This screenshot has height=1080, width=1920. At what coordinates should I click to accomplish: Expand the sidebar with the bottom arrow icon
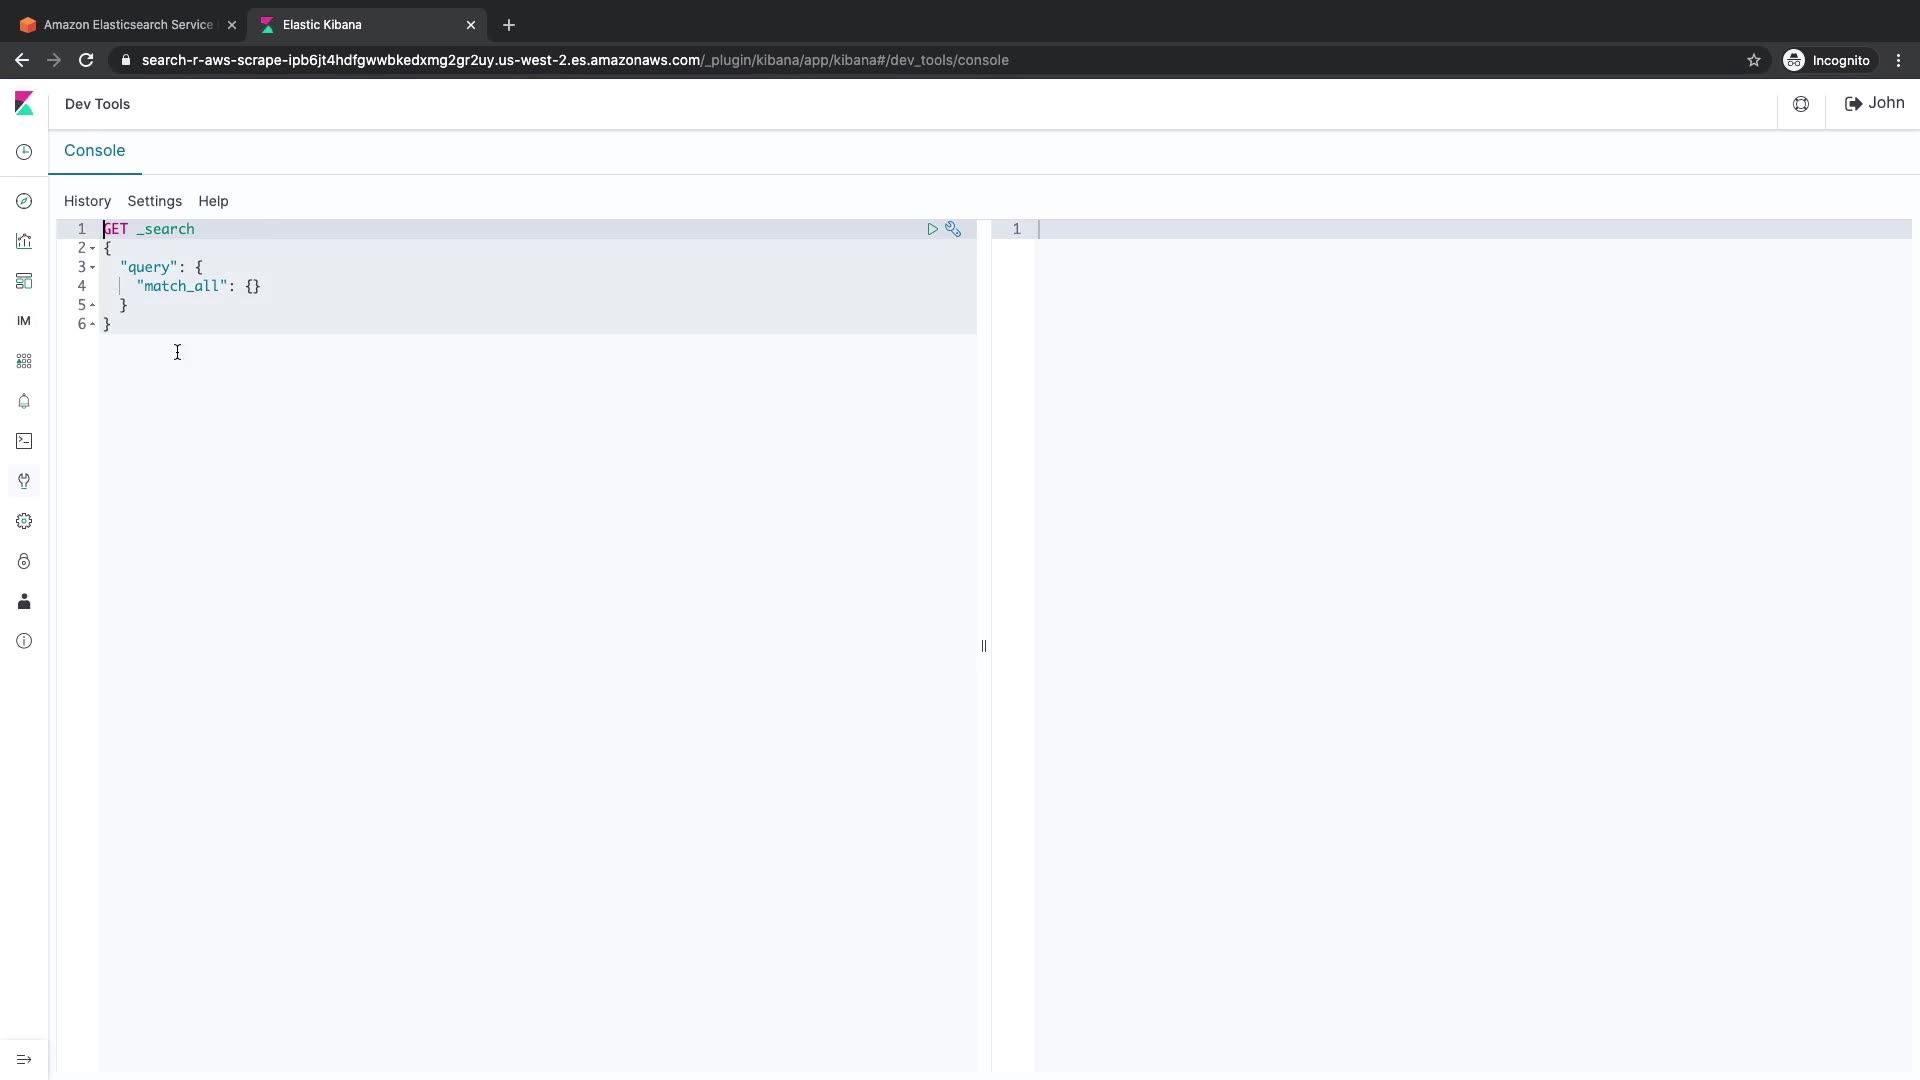point(24,1059)
